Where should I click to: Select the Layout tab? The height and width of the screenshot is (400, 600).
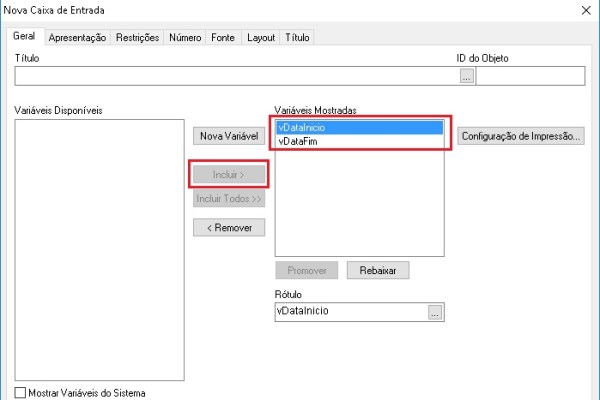[x=261, y=37]
